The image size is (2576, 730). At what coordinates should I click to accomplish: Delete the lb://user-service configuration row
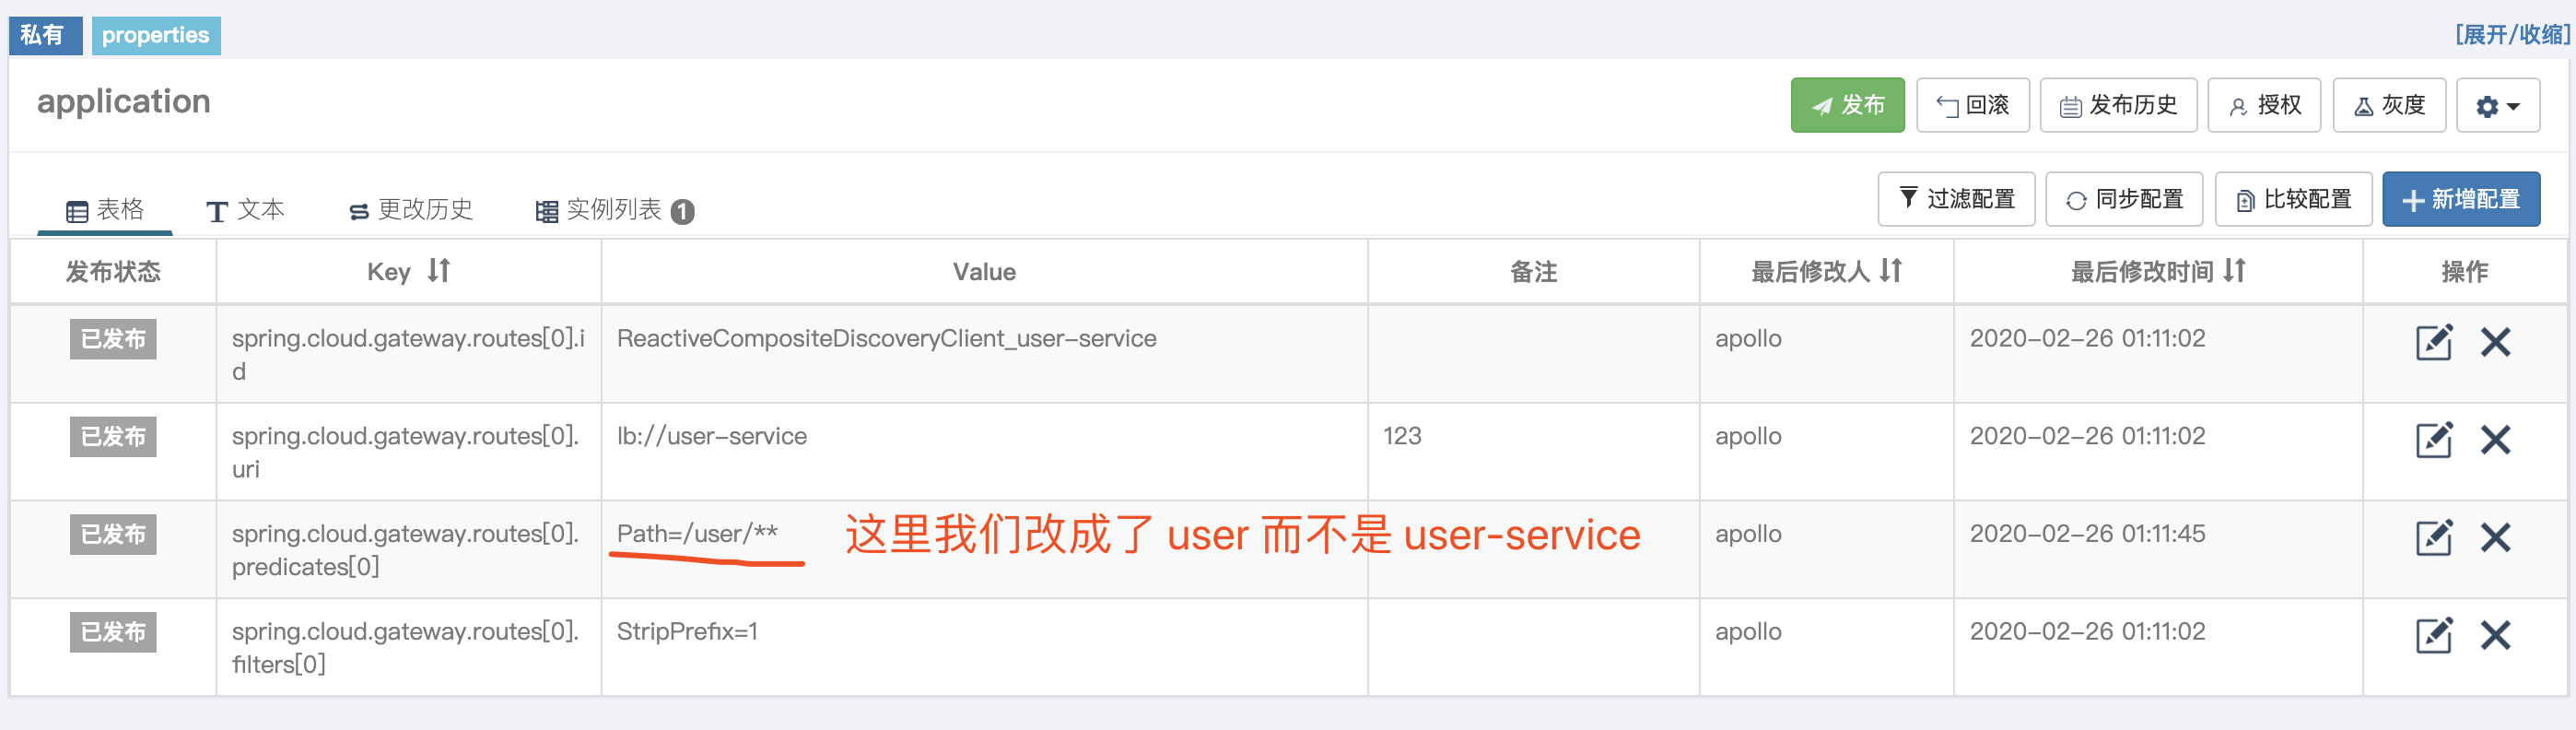(2495, 439)
